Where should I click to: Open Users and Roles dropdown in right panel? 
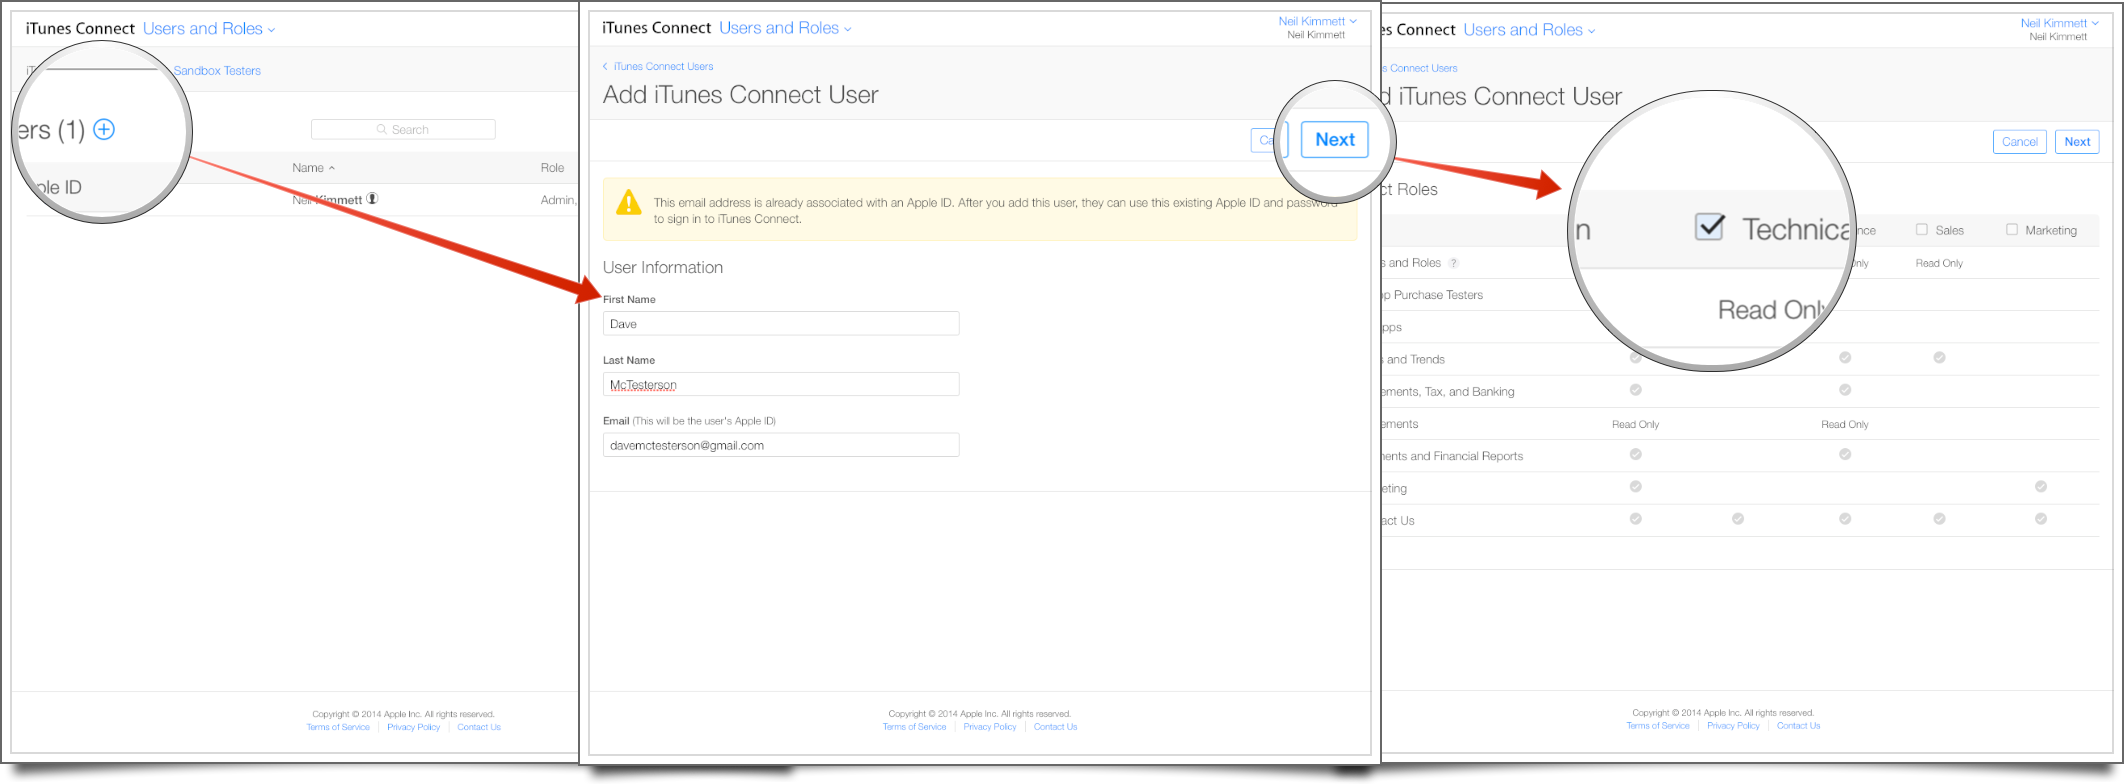pyautogui.click(x=1529, y=30)
